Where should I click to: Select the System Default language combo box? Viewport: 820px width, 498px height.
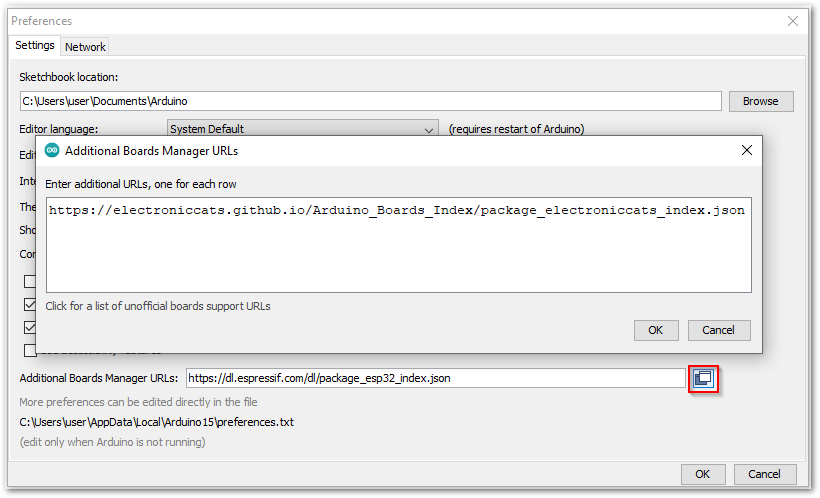coord(303,129)
